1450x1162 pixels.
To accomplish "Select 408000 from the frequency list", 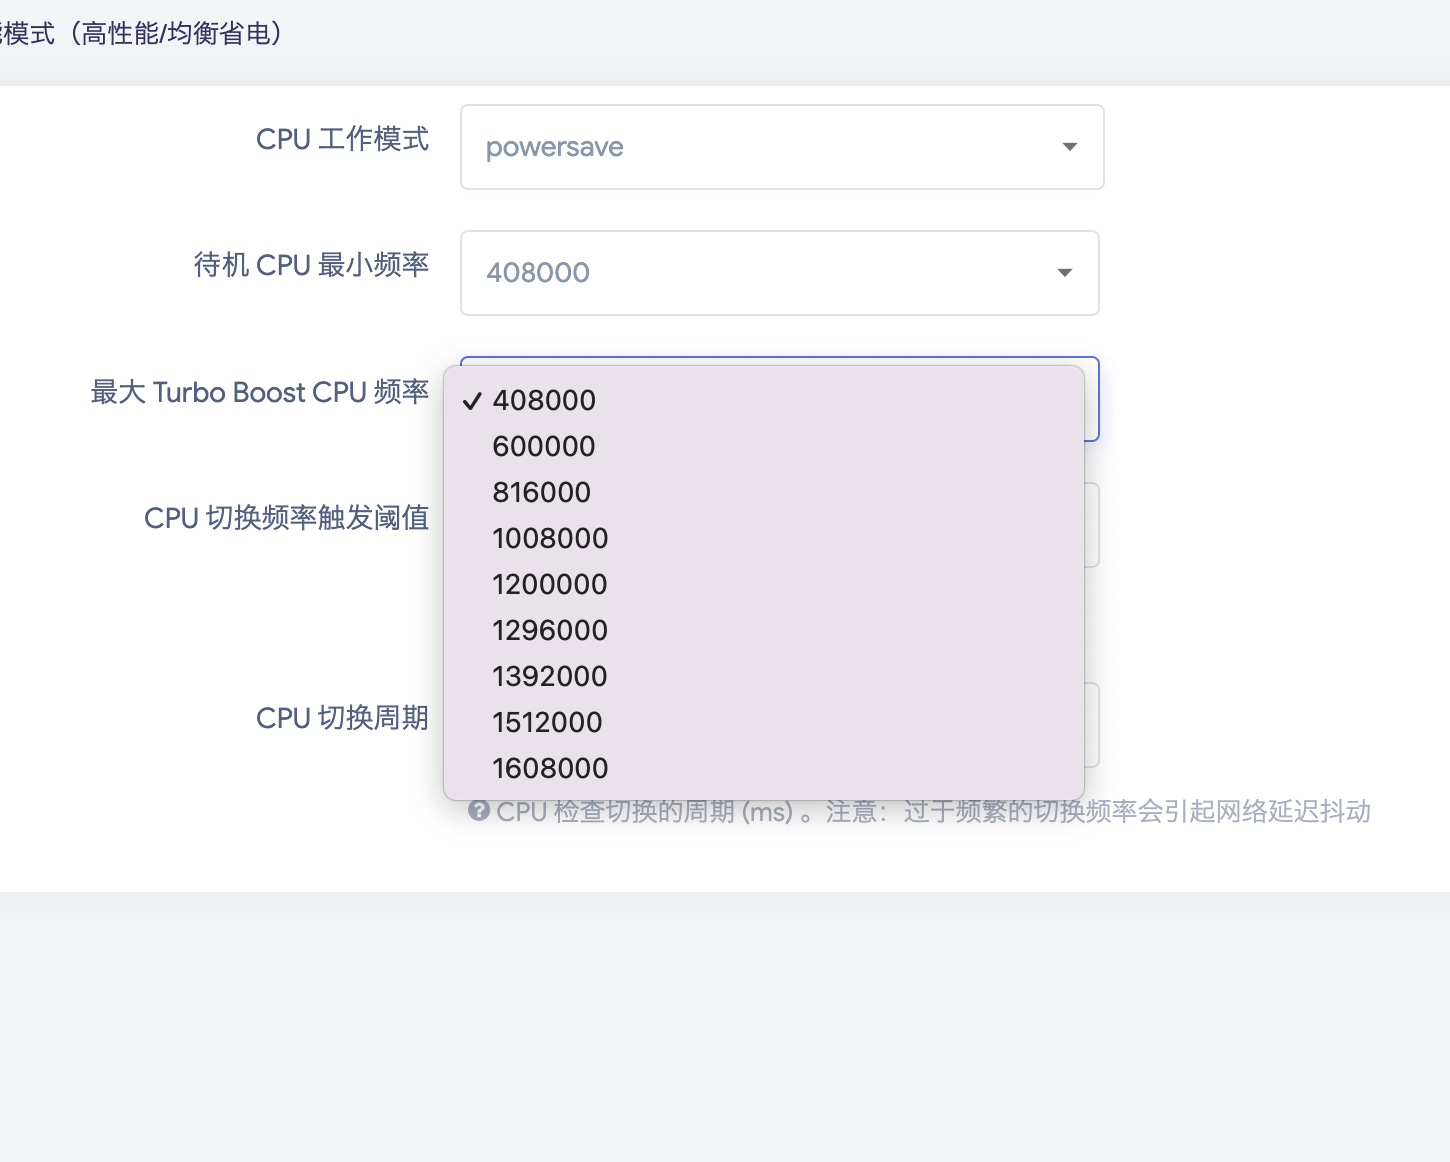I will coord(764,400).
